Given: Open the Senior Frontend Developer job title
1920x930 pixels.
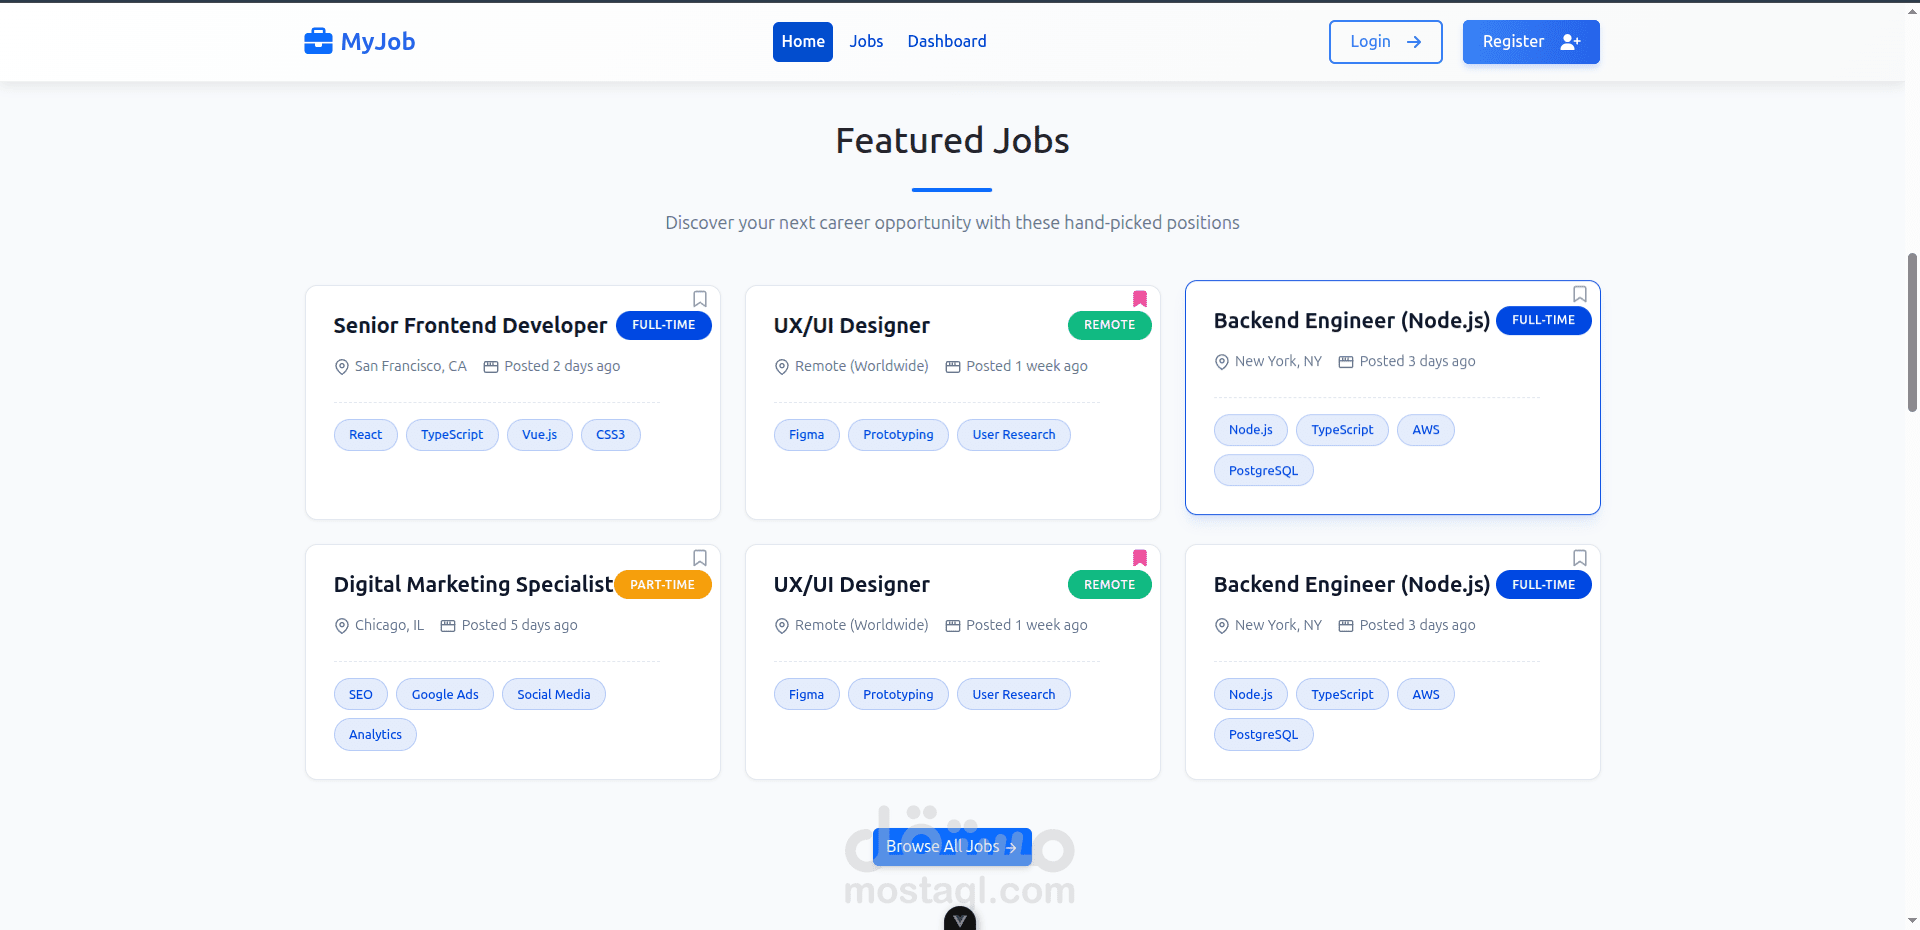Looking at the screenshot, I should point(470,326).
